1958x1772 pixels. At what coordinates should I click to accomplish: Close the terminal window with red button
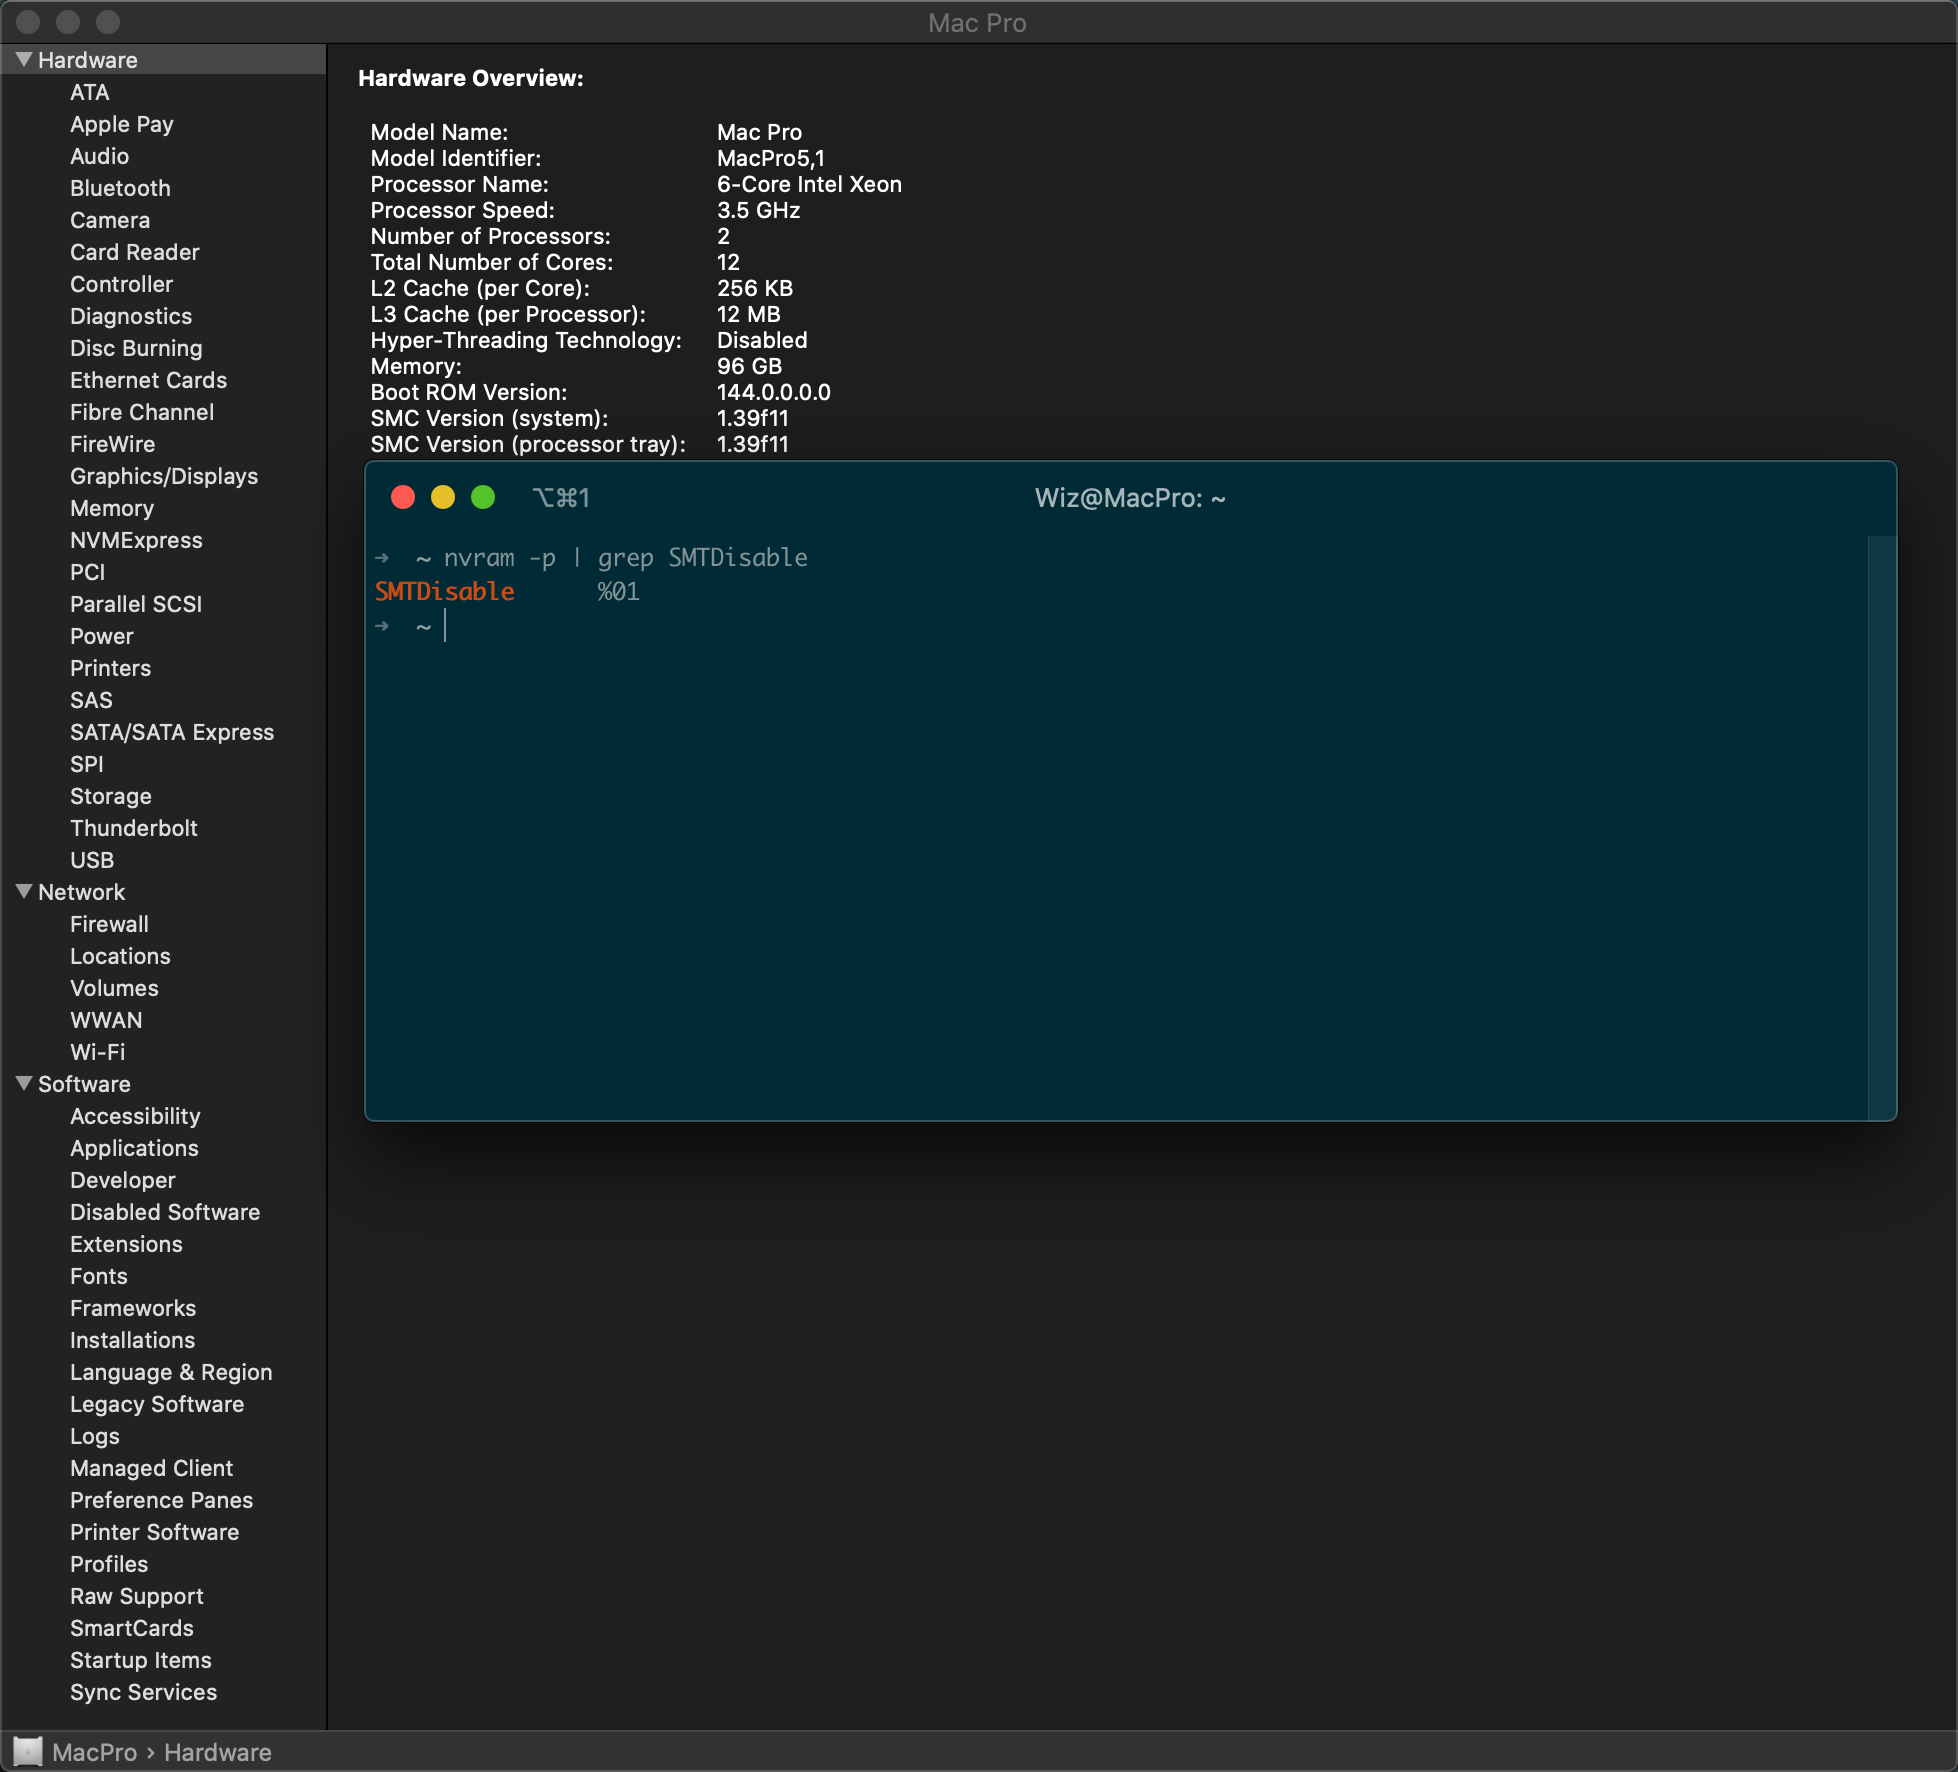(x=403, y=498)
